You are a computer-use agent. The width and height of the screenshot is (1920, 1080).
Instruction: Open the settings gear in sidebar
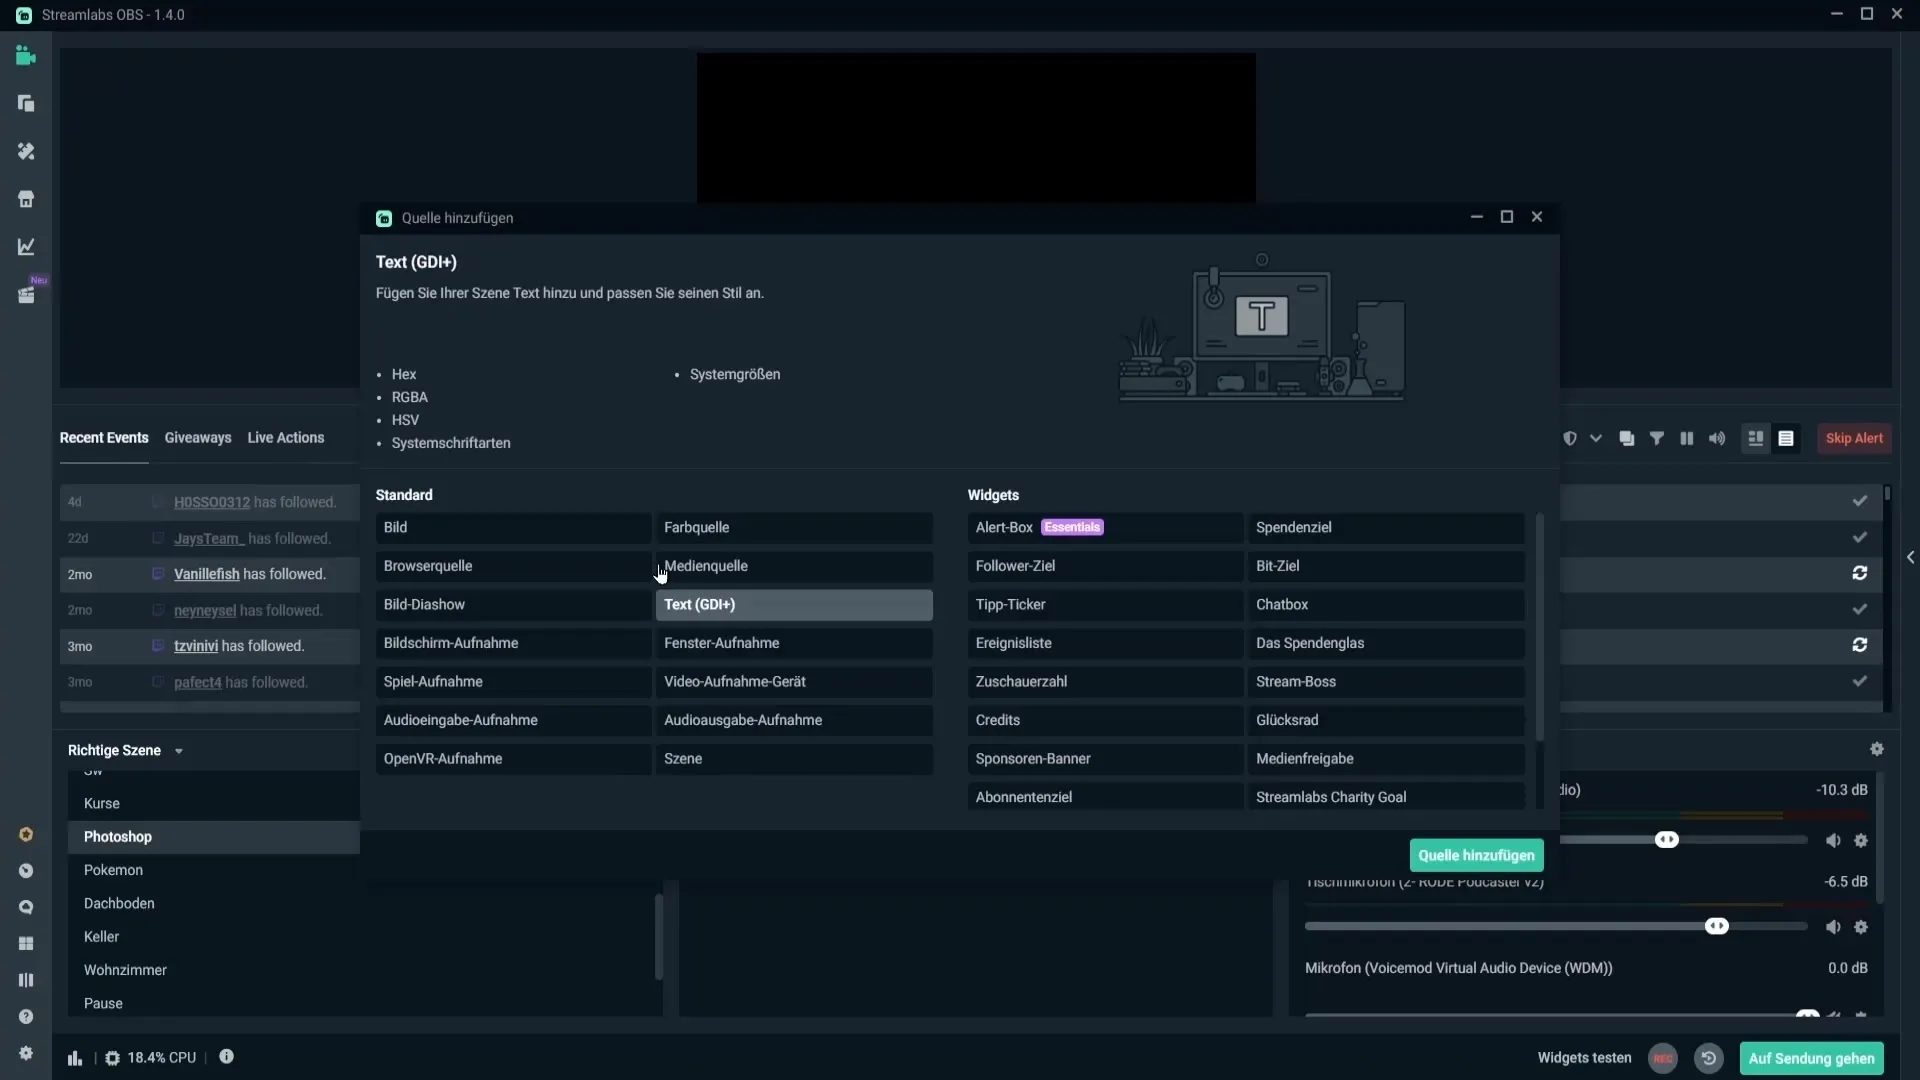pyautogui.click(x=26, y=1053)
